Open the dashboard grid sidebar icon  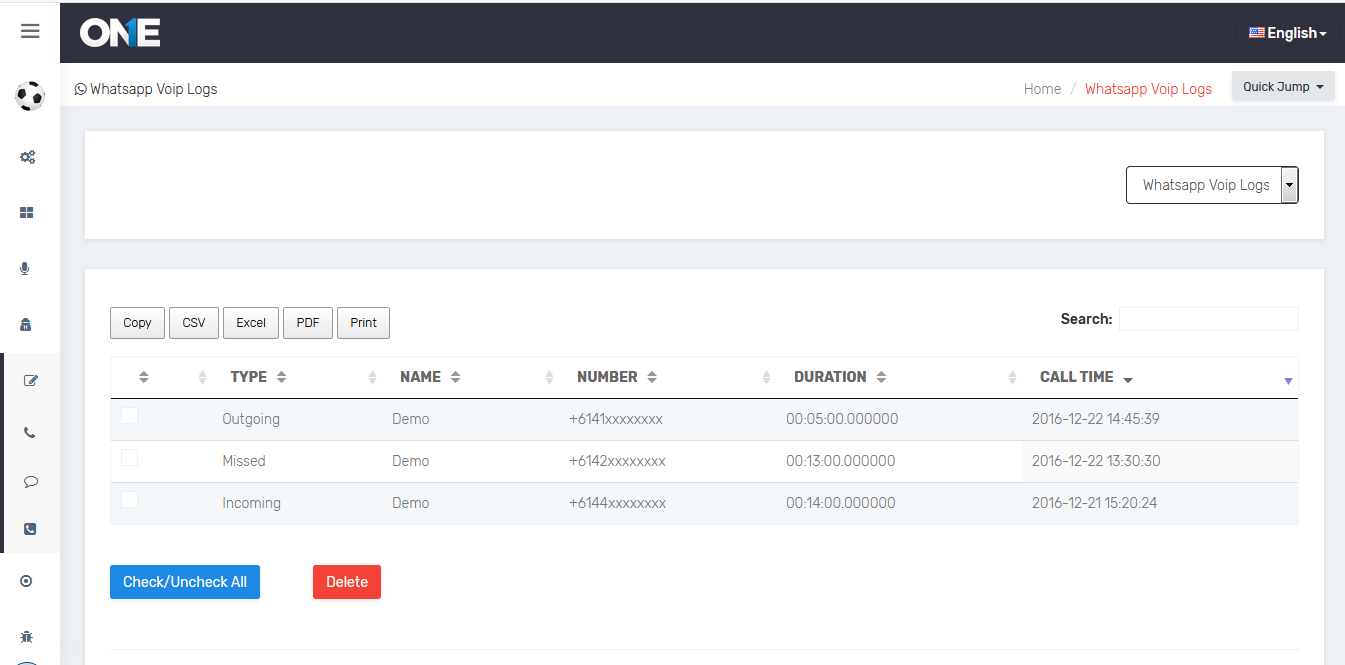[x=28, y=213]
